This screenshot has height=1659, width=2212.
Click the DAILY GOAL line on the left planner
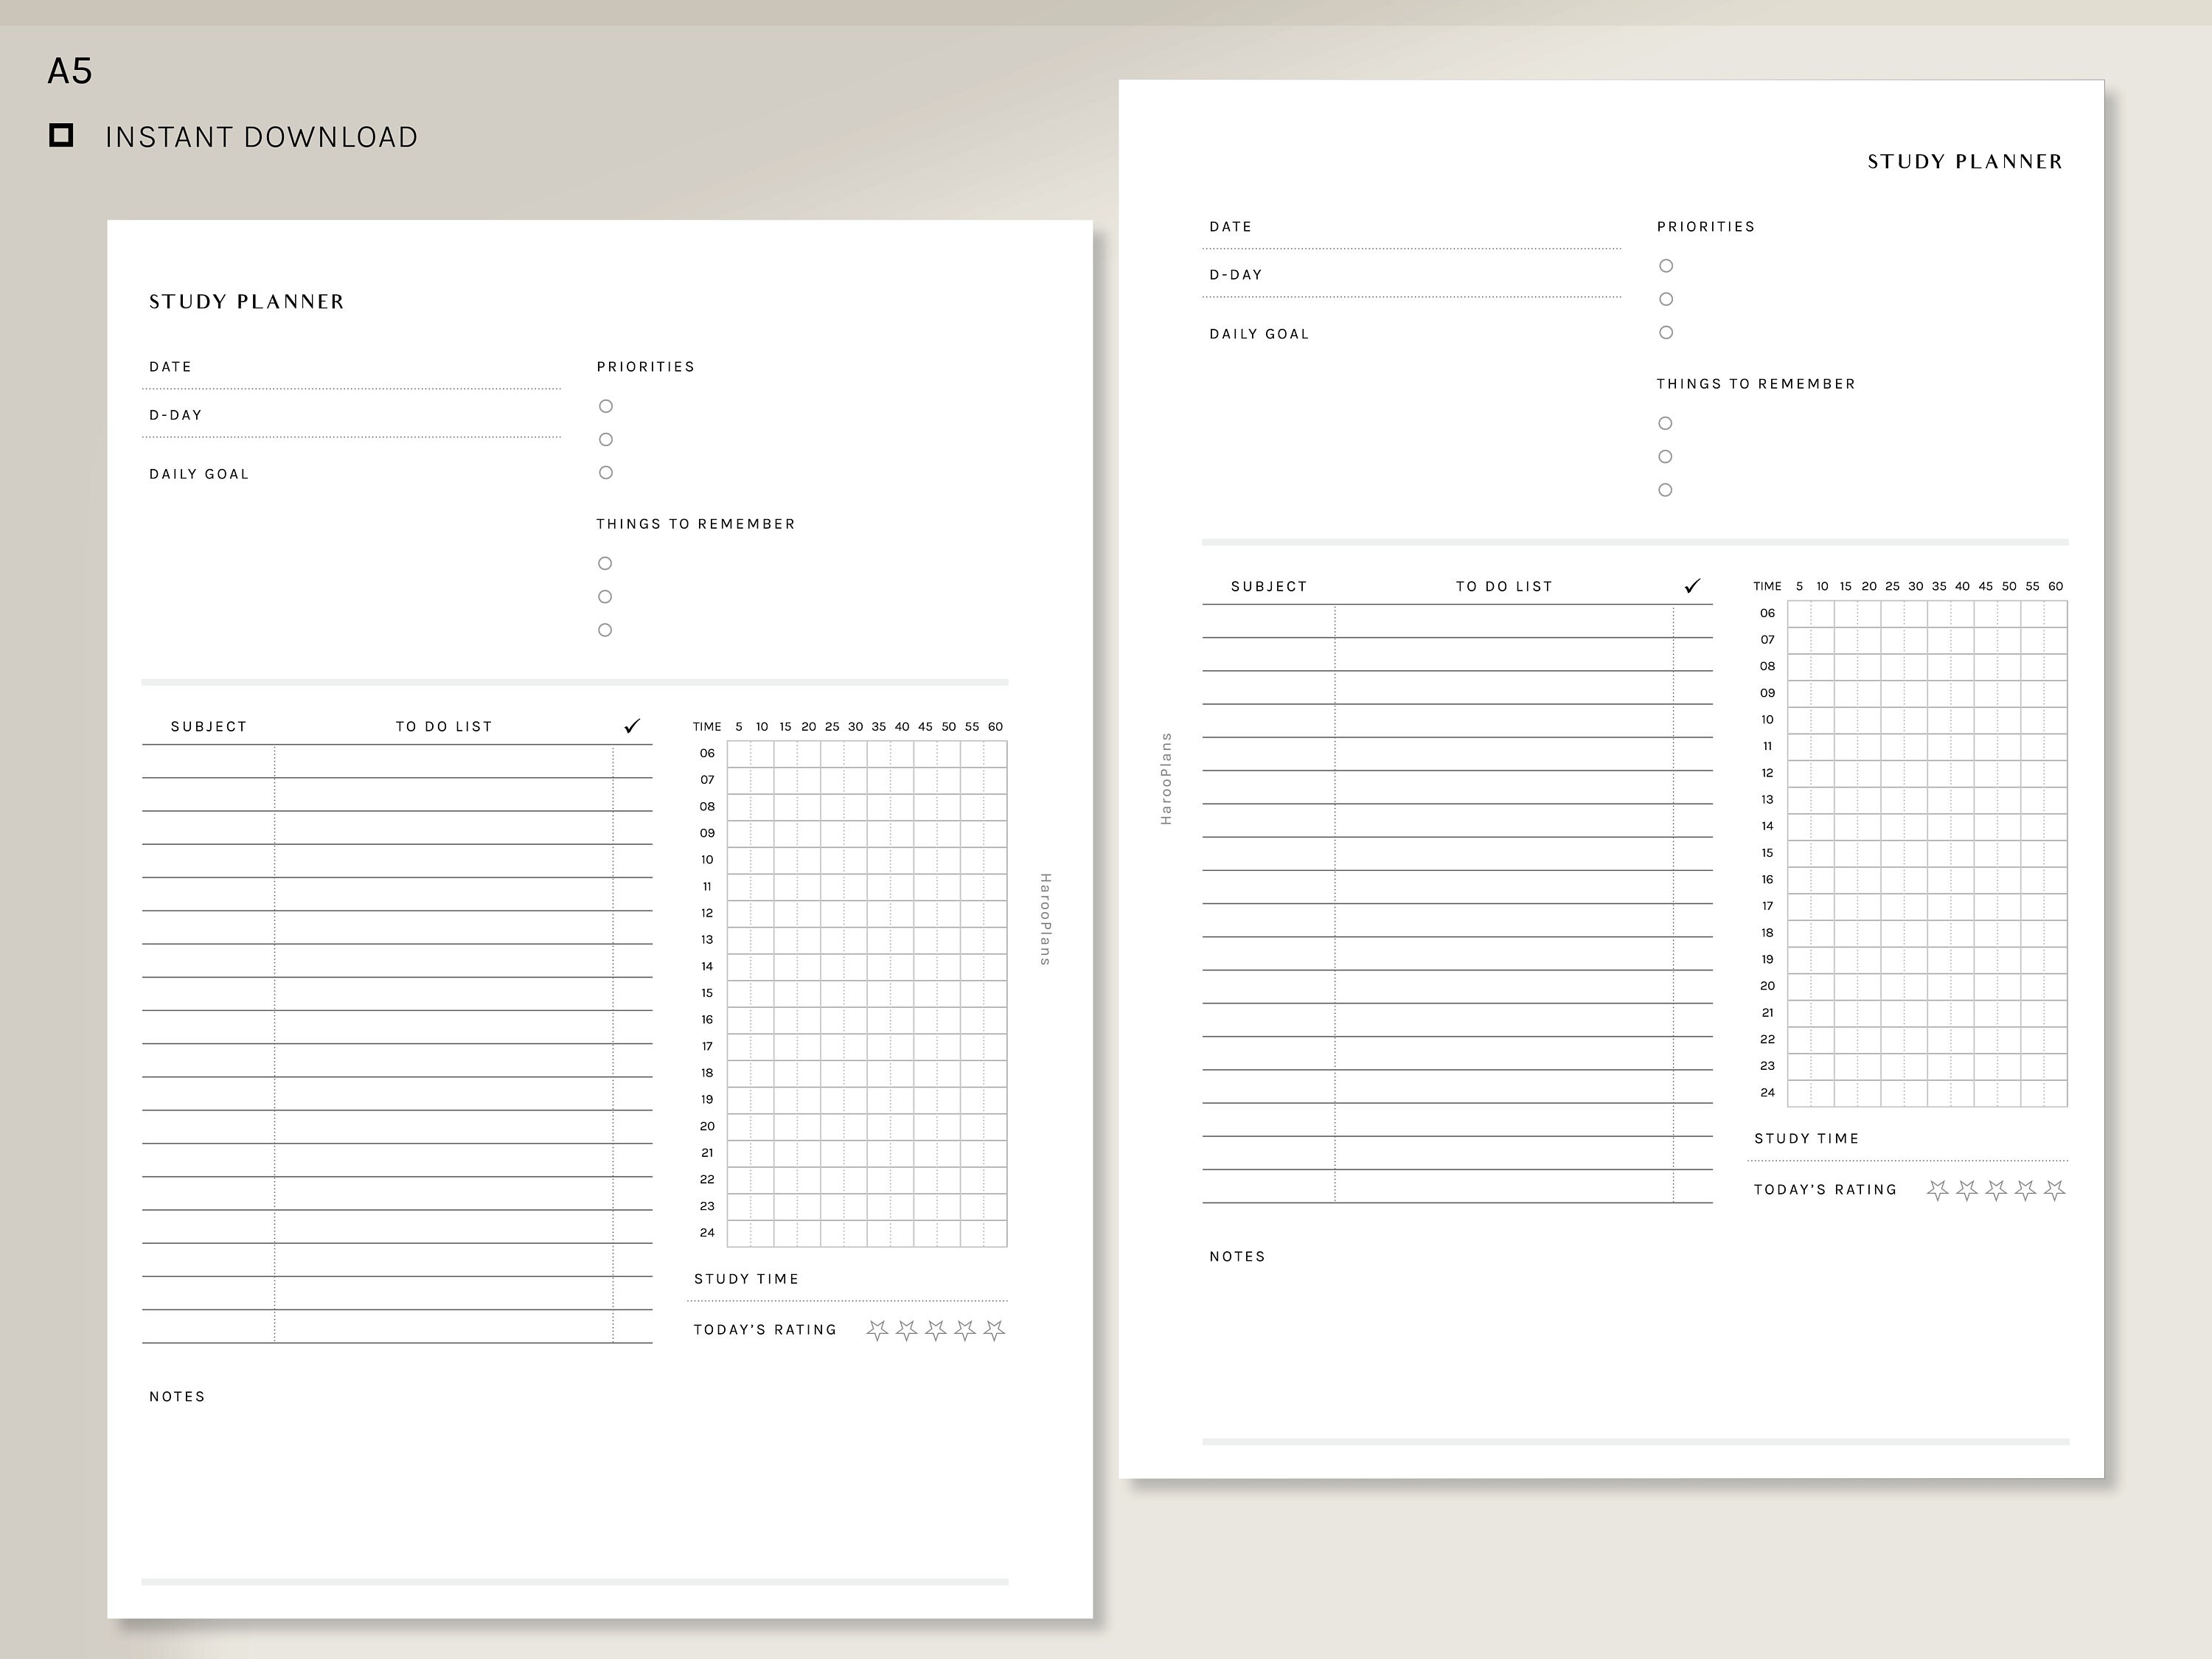(200, 473)
